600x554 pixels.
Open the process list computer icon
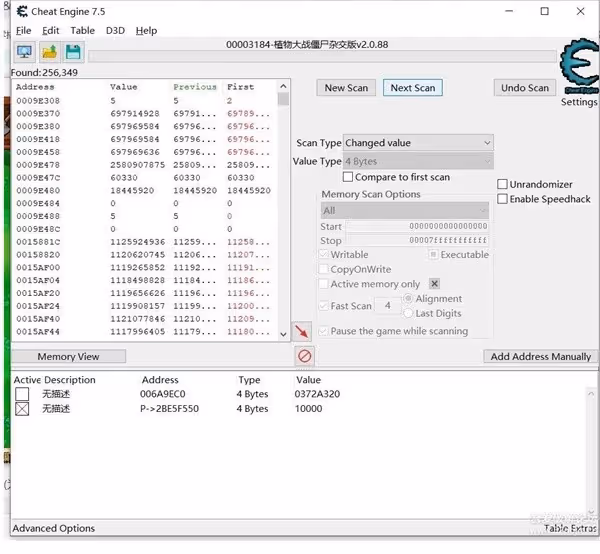[x=24, y=52]
